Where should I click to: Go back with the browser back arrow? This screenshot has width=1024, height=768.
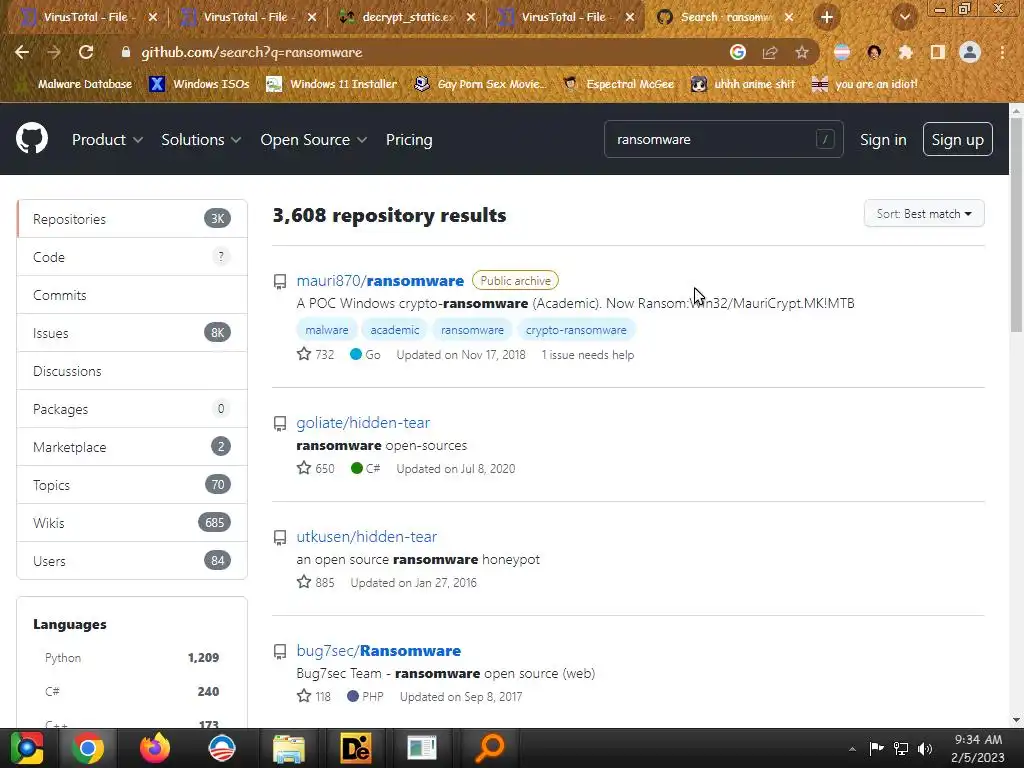22,52
